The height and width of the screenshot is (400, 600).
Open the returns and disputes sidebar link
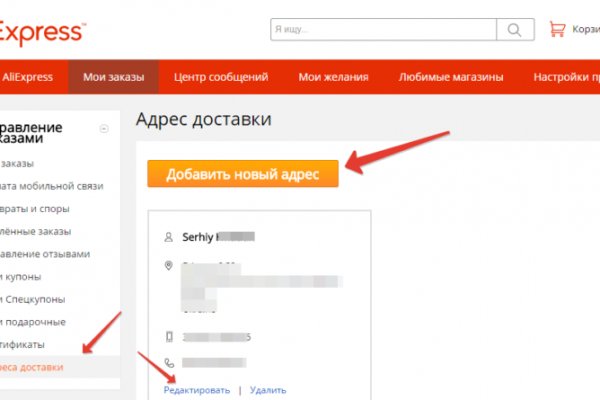[40, 209]
